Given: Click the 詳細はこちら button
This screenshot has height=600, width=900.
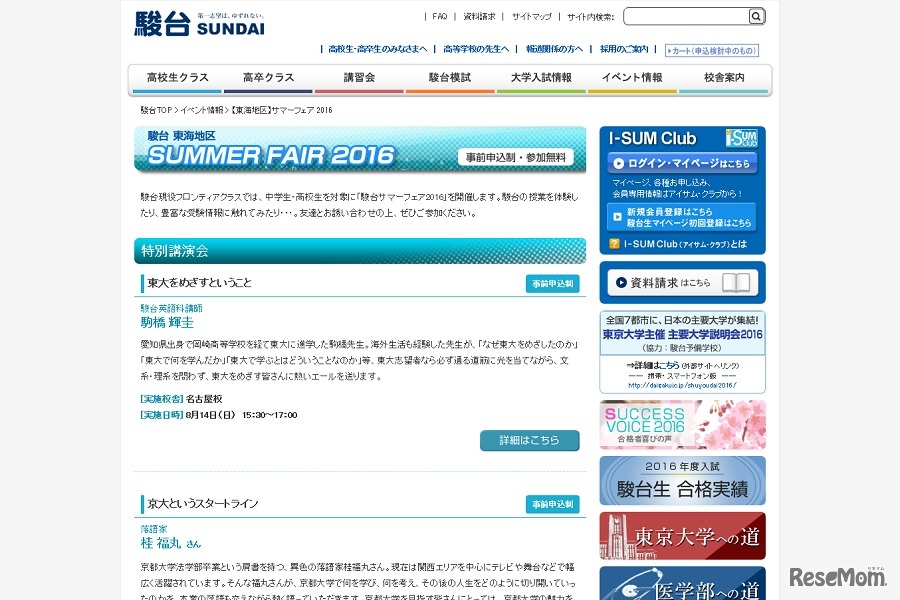Looking at the screenshot, I should coord(530,440).
